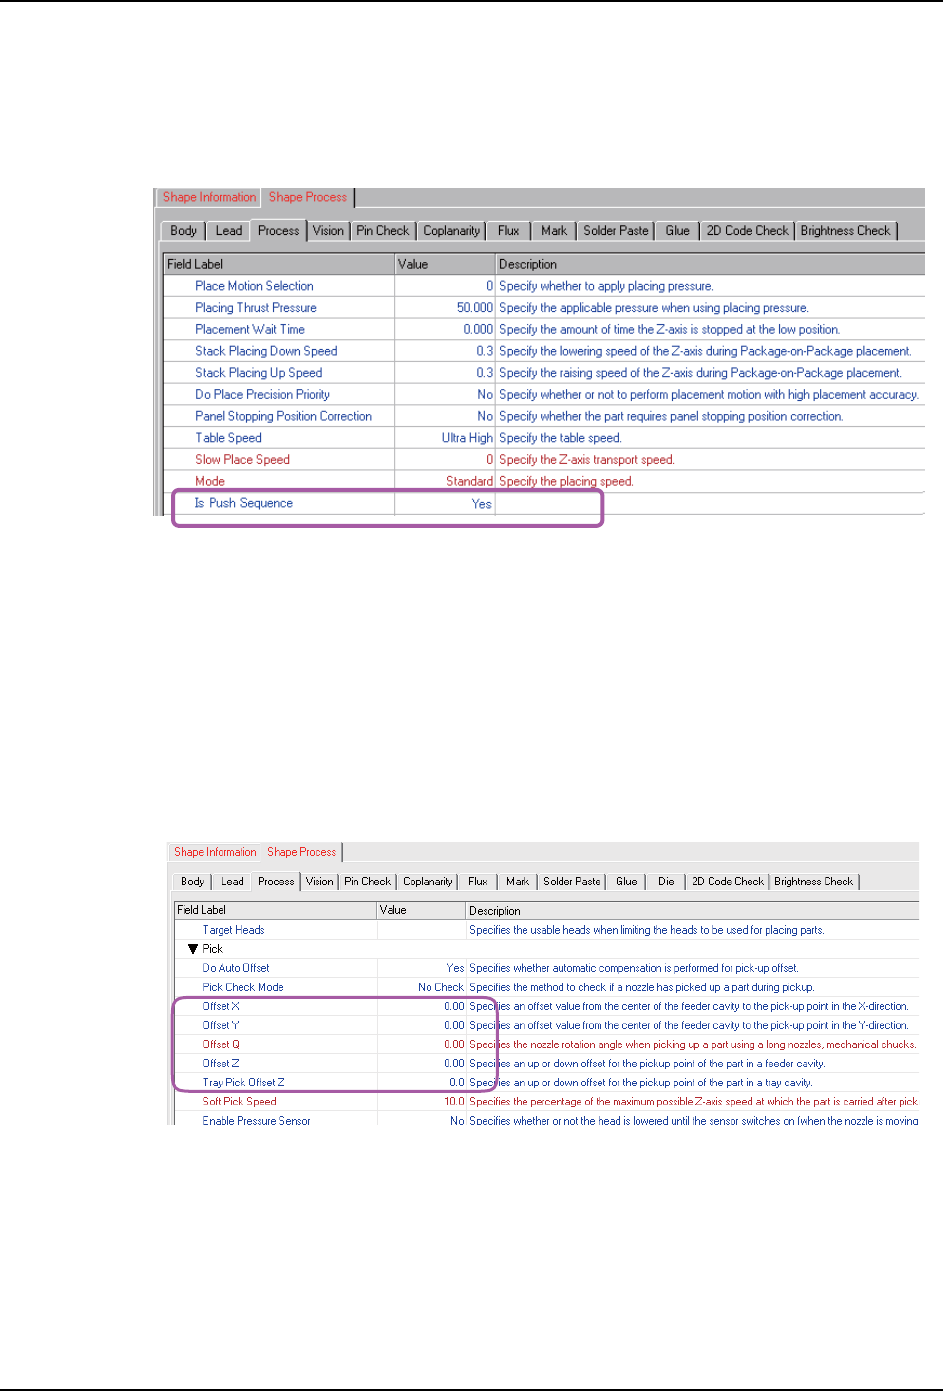Open Vision tab in upper panel
The height and width of the screenshot is (1391, 943).
(x=328, y=231)
